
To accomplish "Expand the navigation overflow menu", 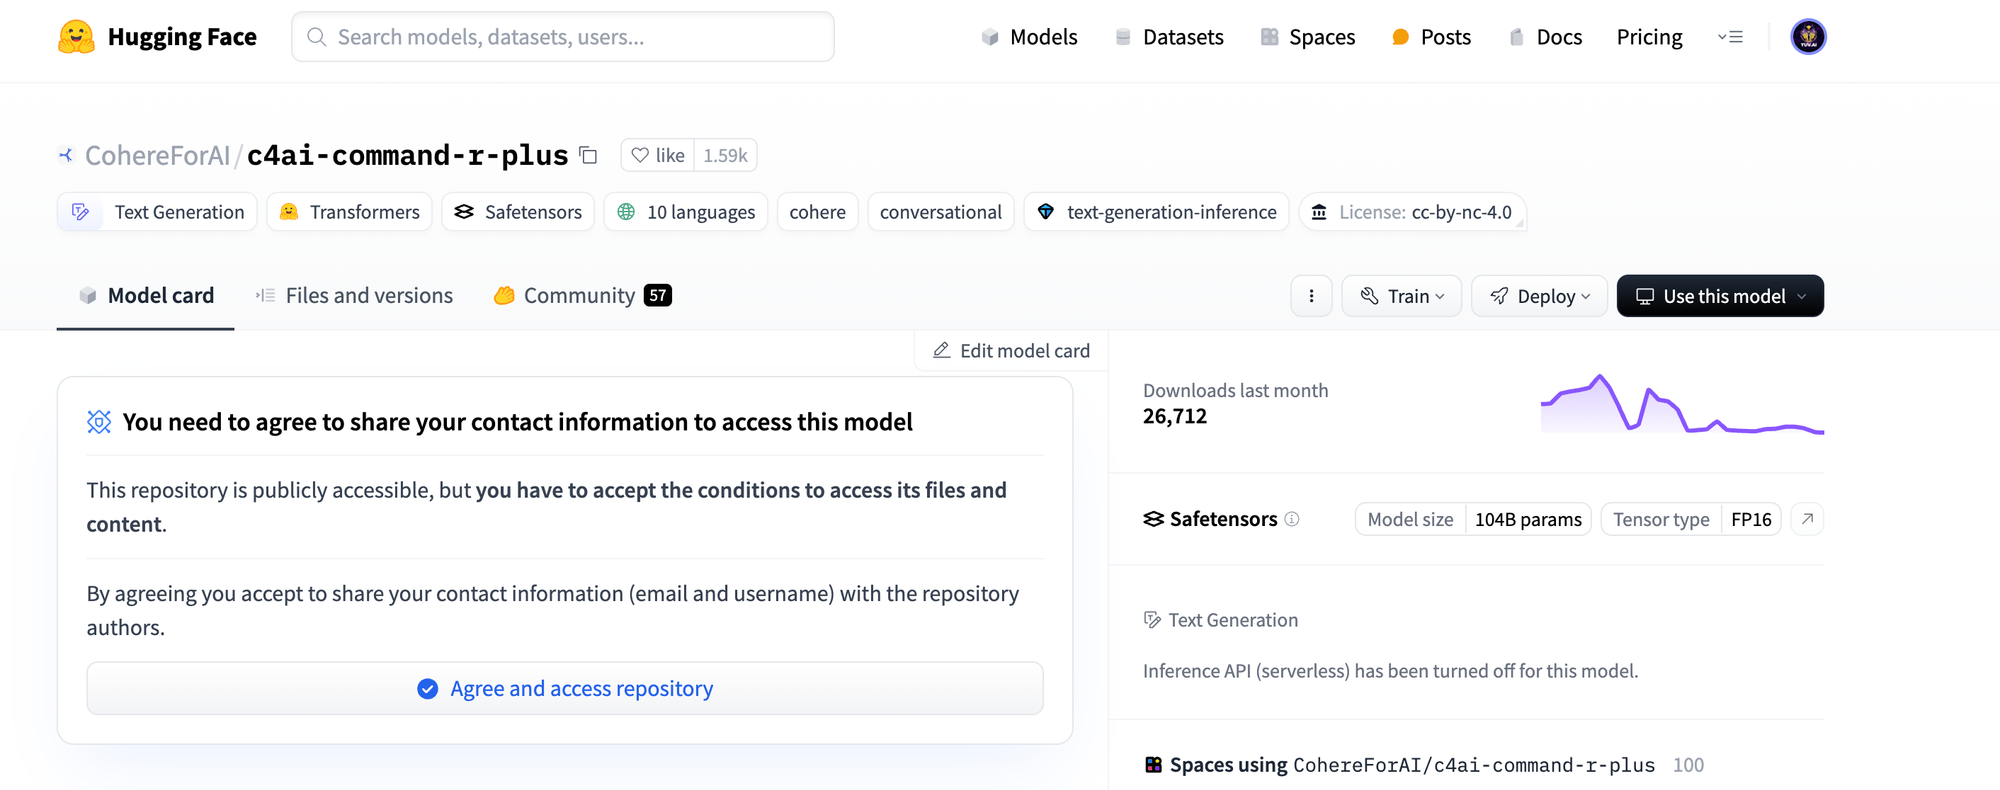I will pos(1730,37).
